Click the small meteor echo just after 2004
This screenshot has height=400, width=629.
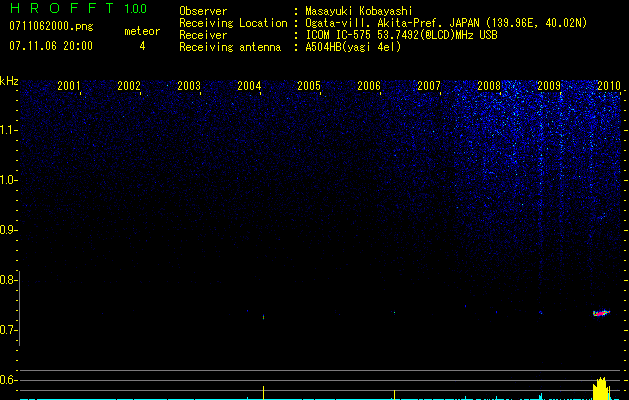coord(264,317)
